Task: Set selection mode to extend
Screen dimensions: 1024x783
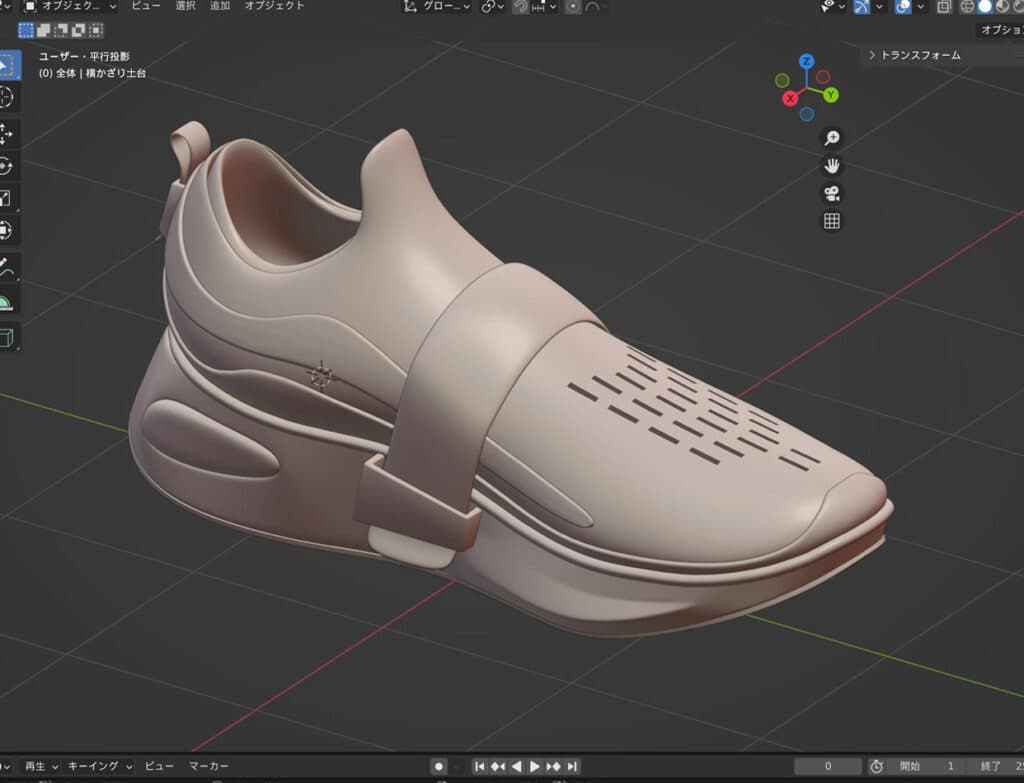Action: tap(44, 30)
